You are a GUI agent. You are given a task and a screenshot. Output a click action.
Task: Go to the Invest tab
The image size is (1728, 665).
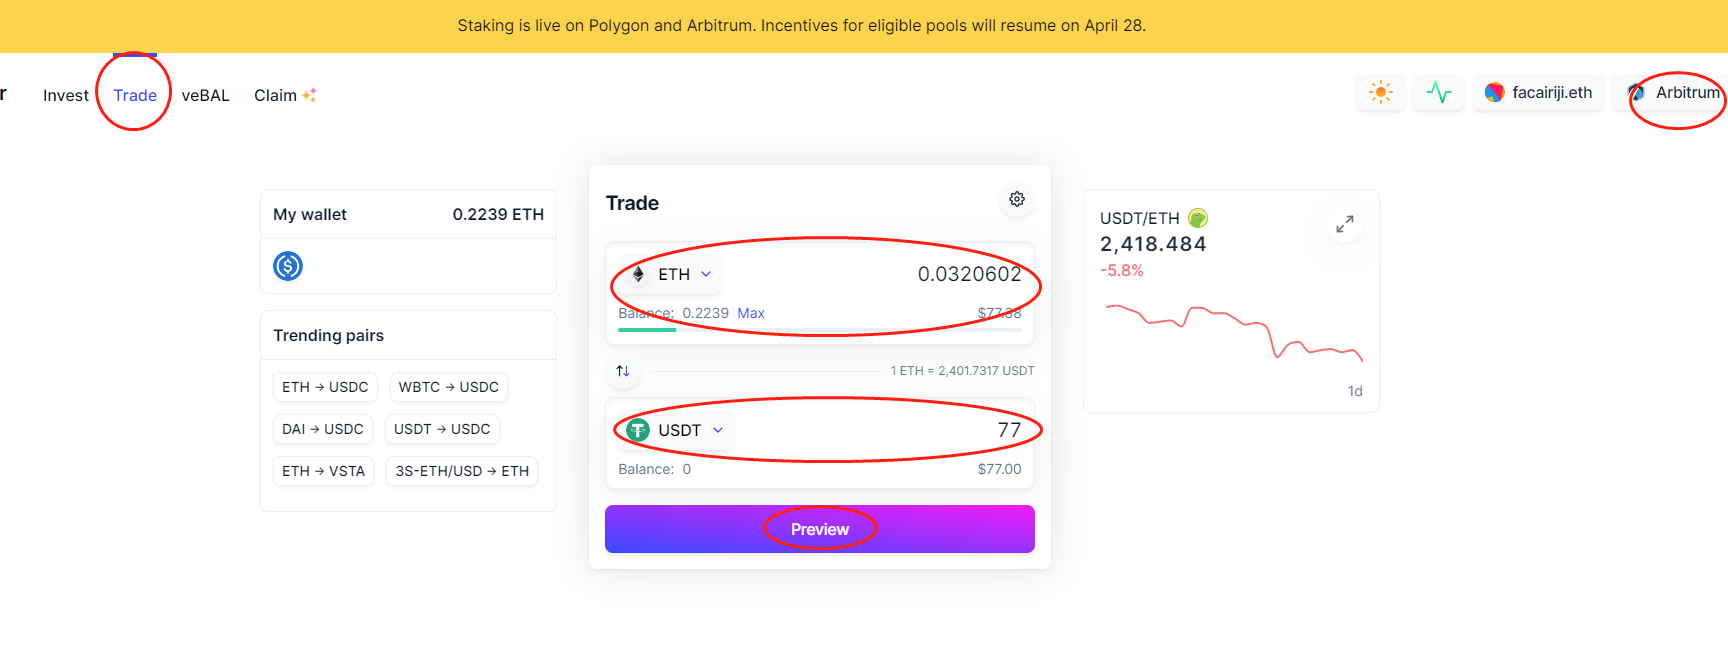point(66,95)
